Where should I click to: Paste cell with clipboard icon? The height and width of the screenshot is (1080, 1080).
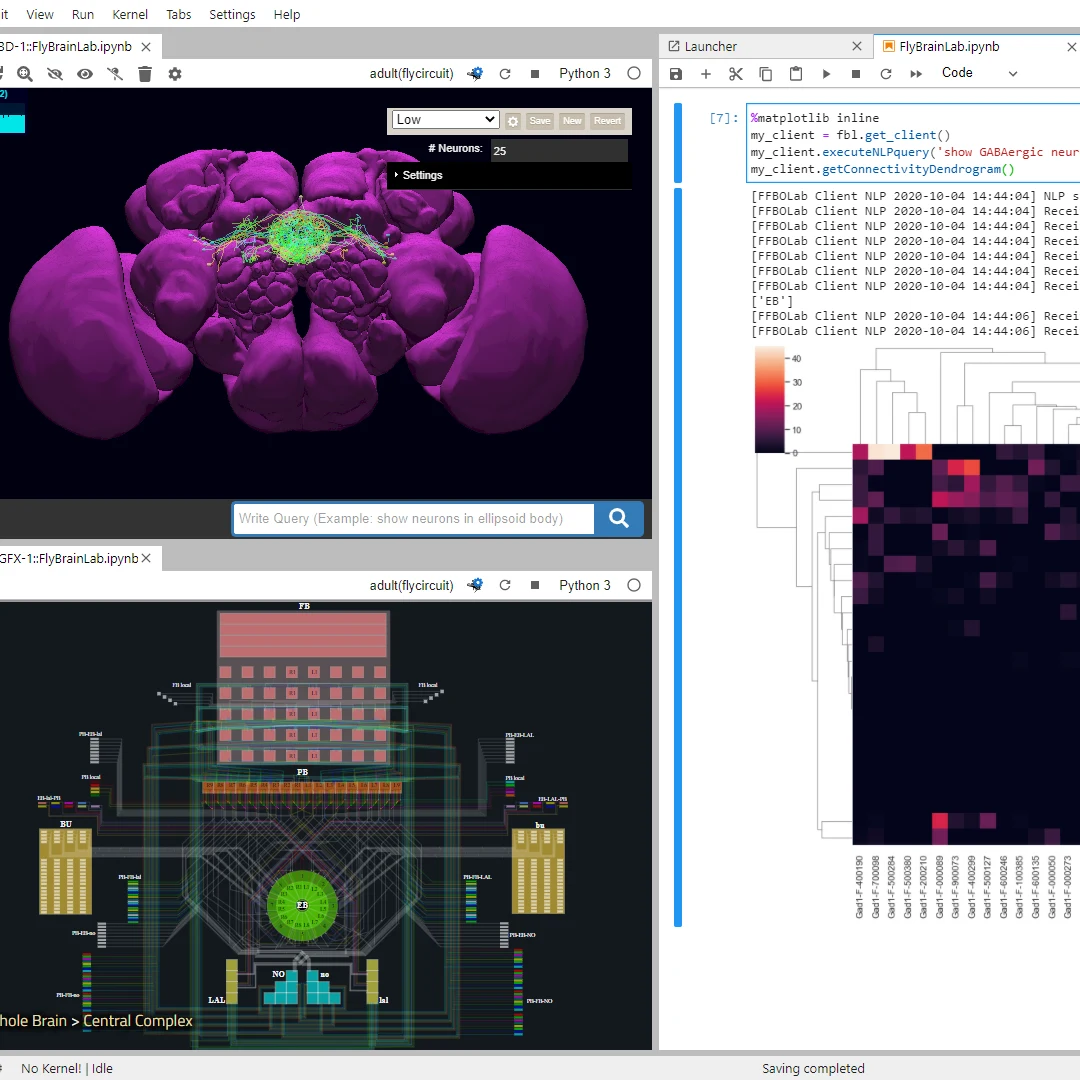796,74
